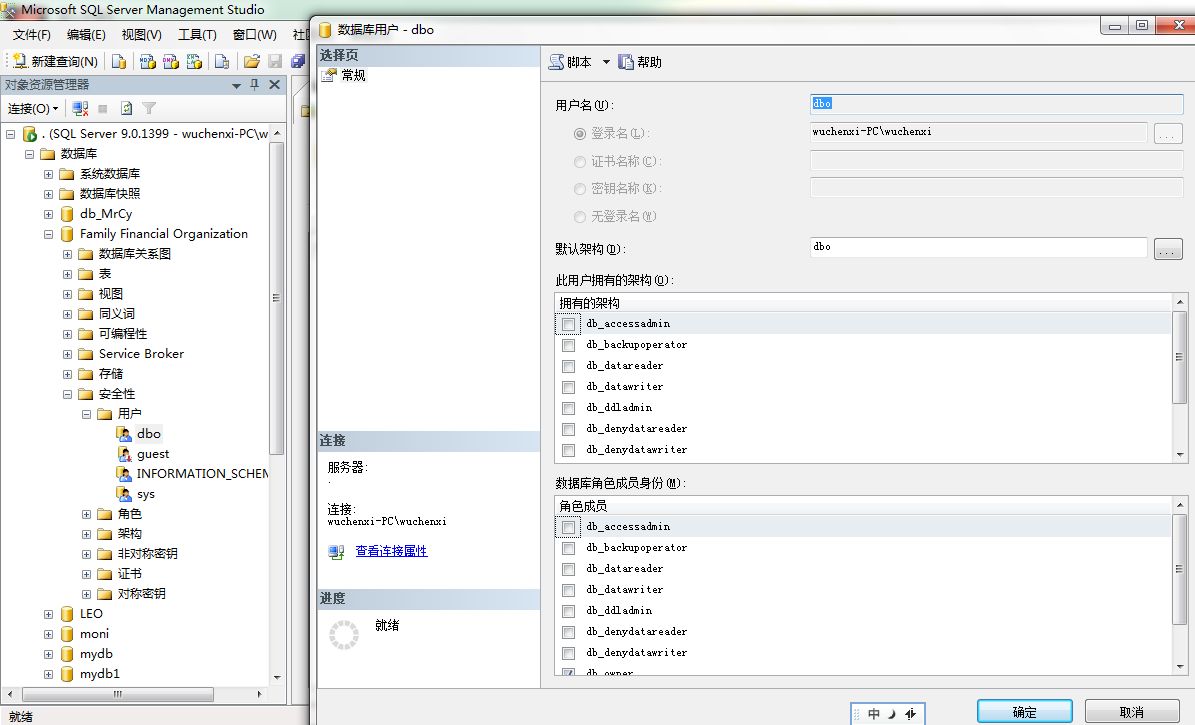Check db_datawriter under role members
The height and width of the screenshot is (725, 1195).
(x=569, y=590)
